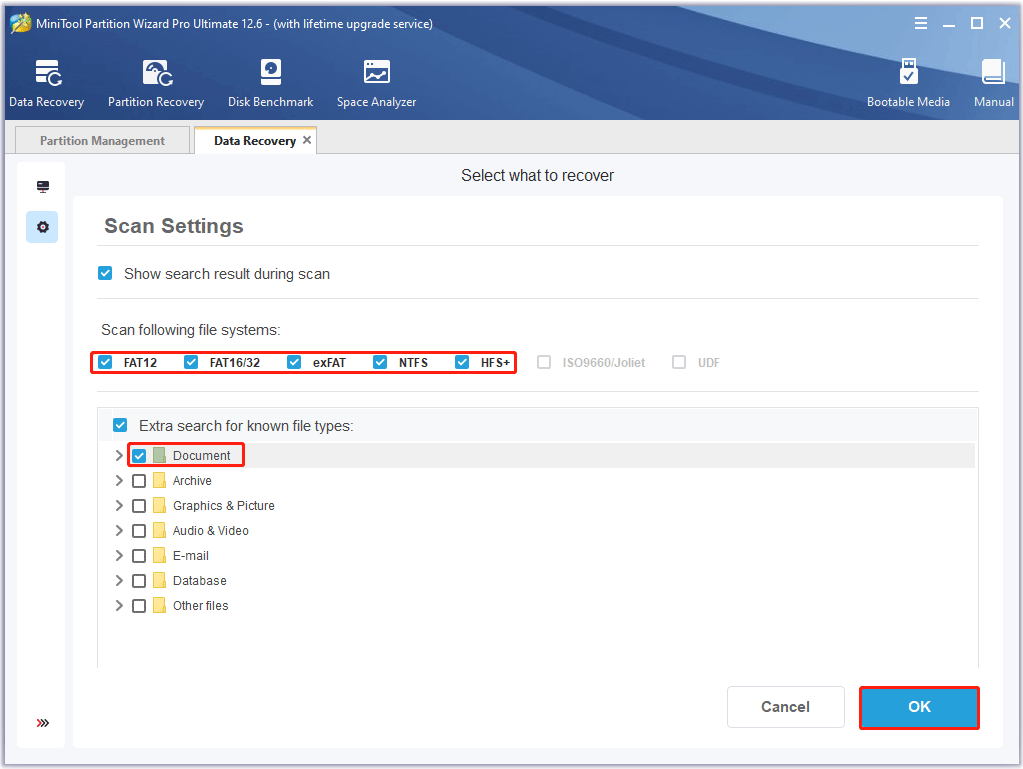
Task: Click the Other files folder icon
Action: [x=159, y=605]
